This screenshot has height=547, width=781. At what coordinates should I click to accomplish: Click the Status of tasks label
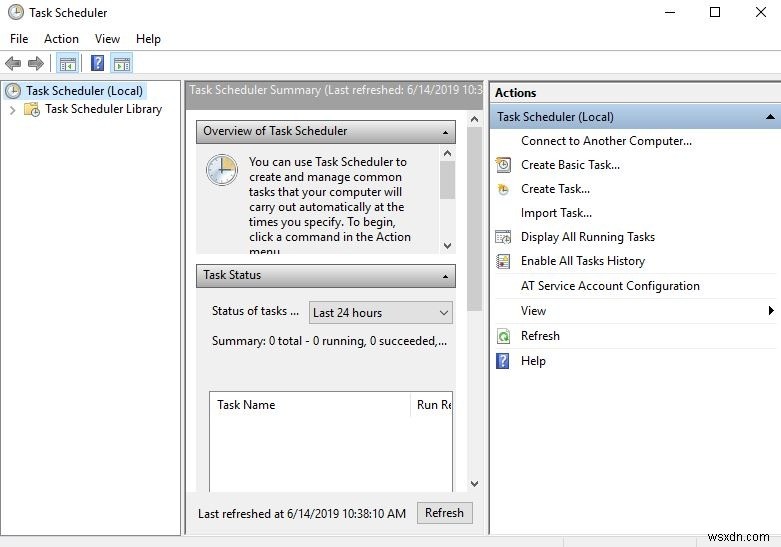[x=255, y=311]
